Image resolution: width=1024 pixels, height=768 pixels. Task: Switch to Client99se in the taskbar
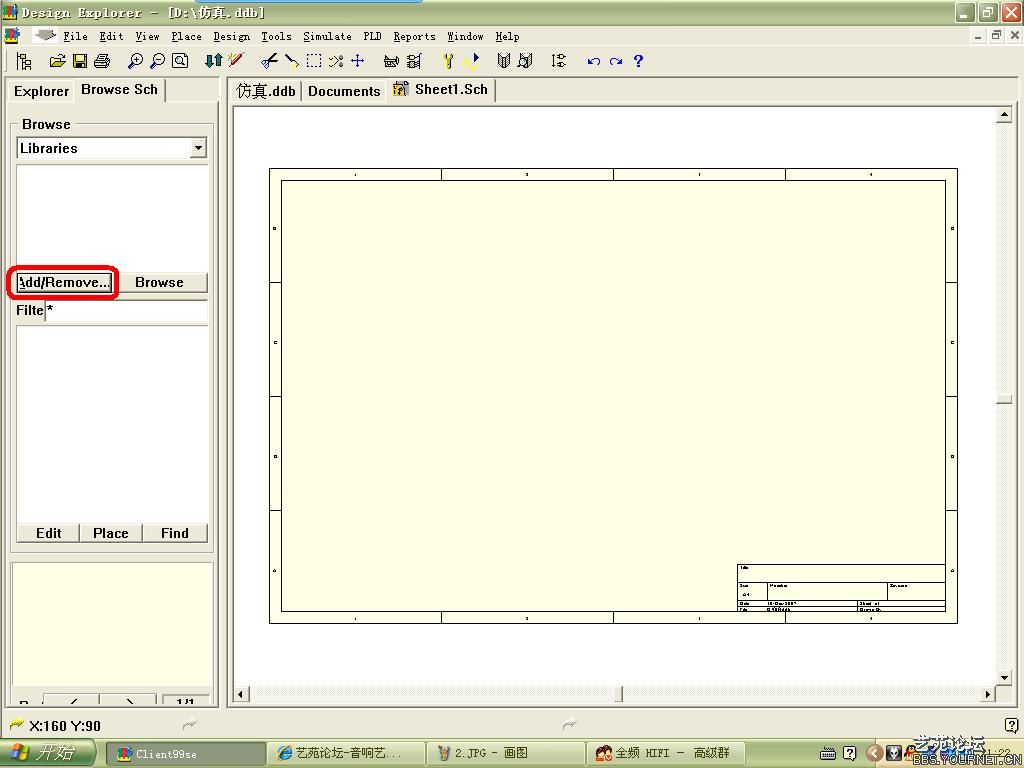click(x=185, y=754)
